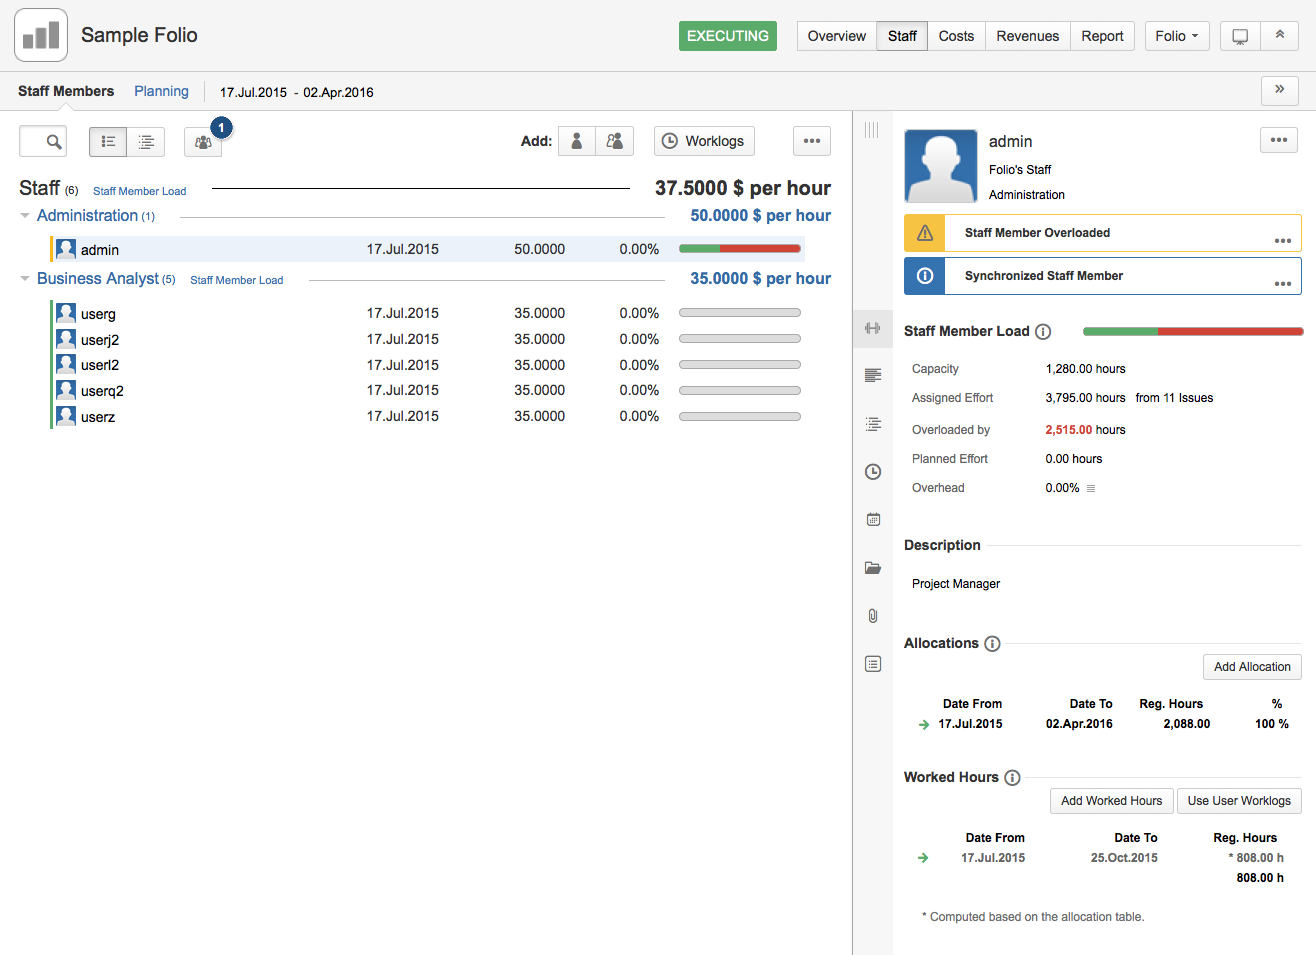
Task: Open the staff group icon with badge
Action: tap(203, 142)
